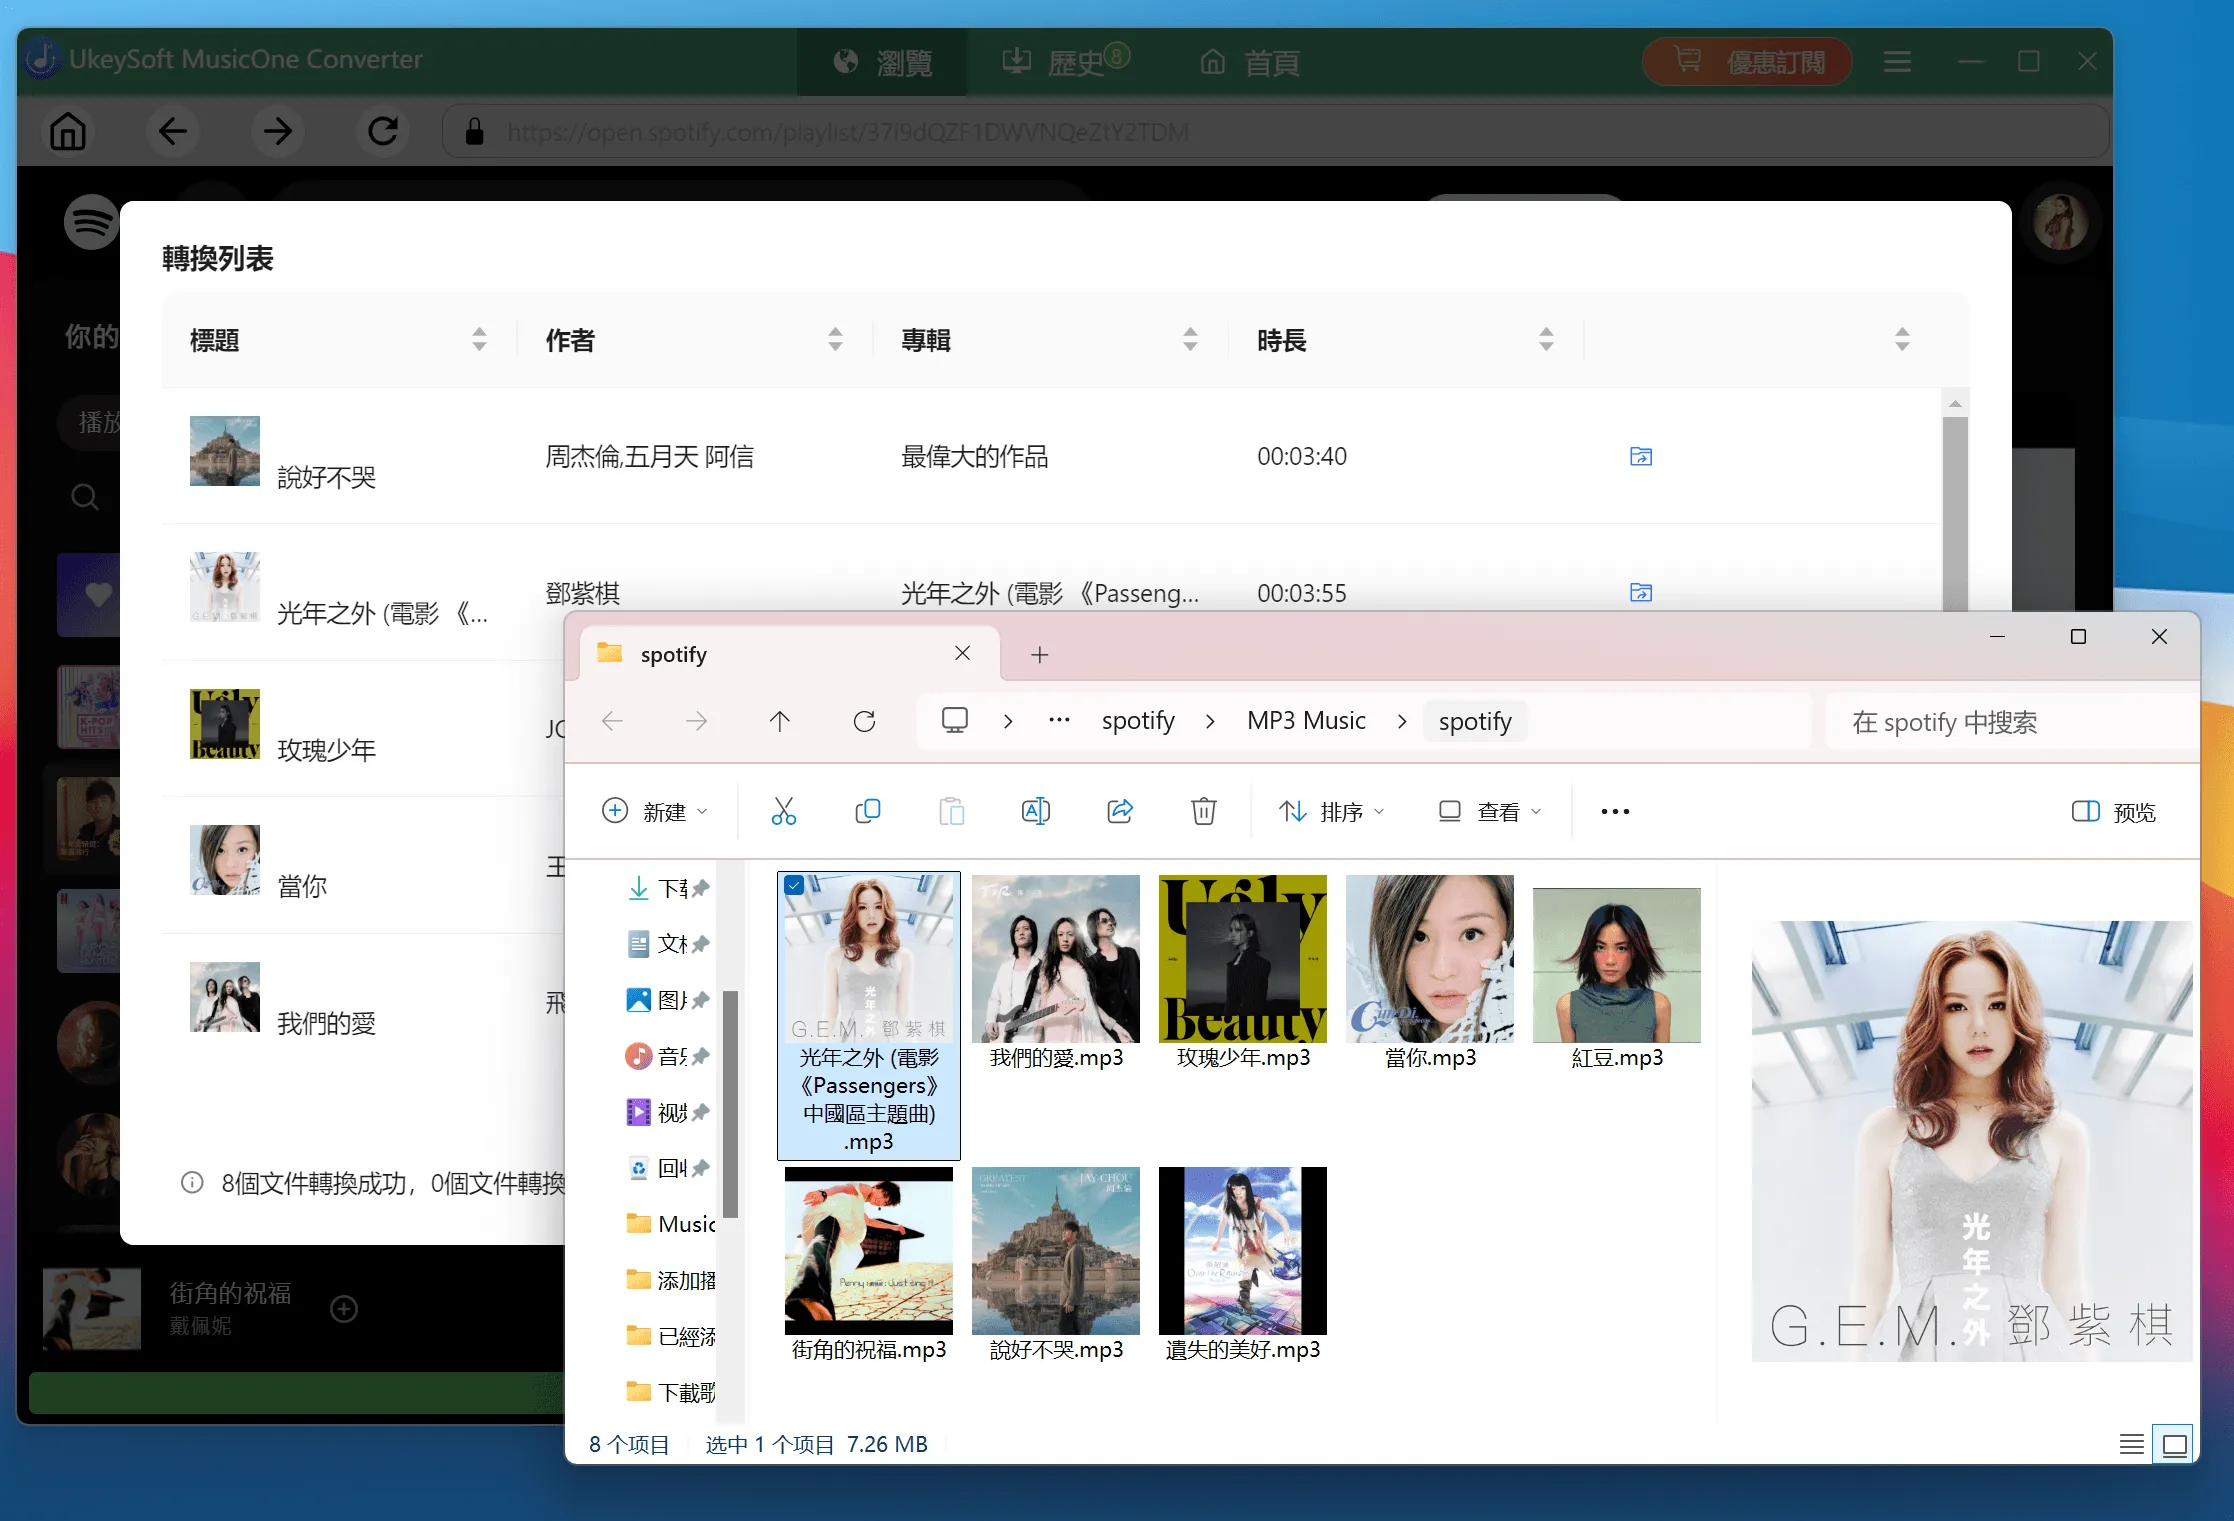Click the conversion list vertical scrollbar
The image size is (2234, 1521).
click(x=1955, y=515)
